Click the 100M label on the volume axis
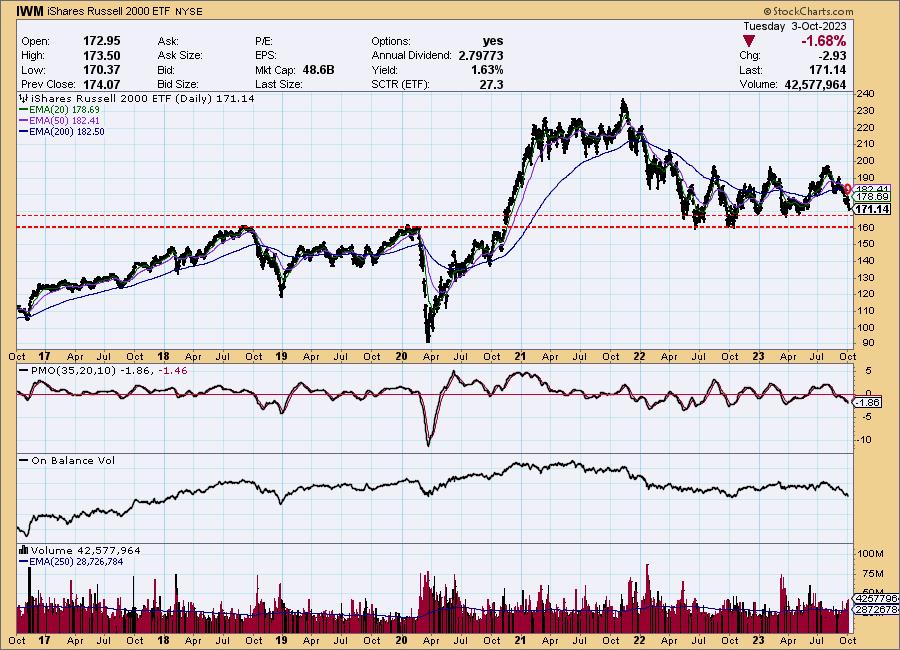The image size is (900, 650). [870, 554]
